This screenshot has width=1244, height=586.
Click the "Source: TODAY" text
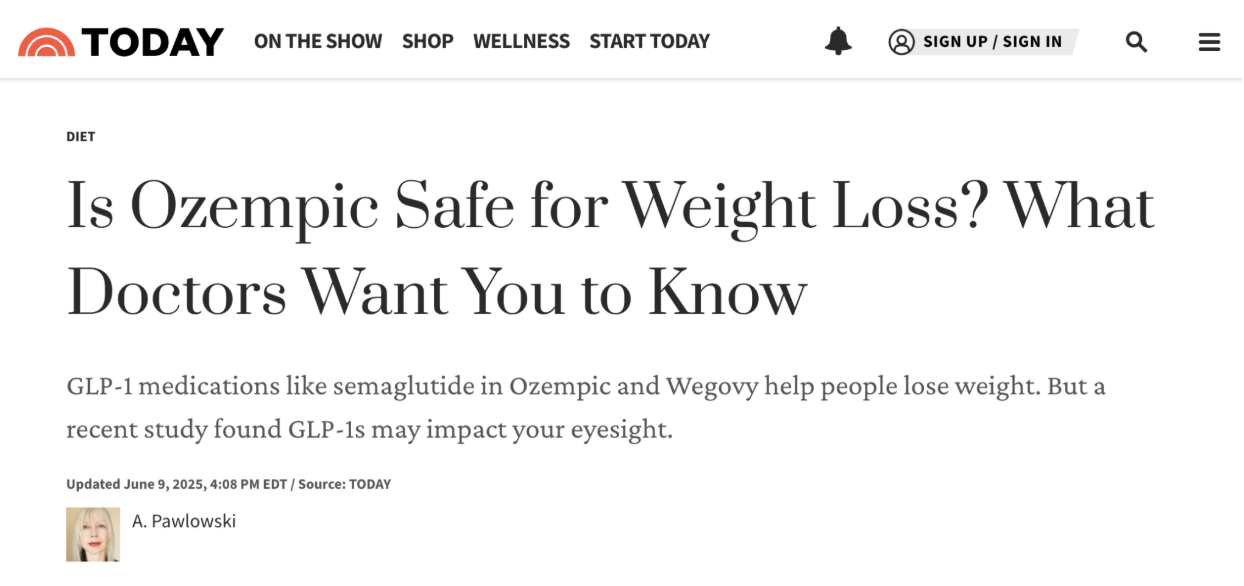coord(344,485)
